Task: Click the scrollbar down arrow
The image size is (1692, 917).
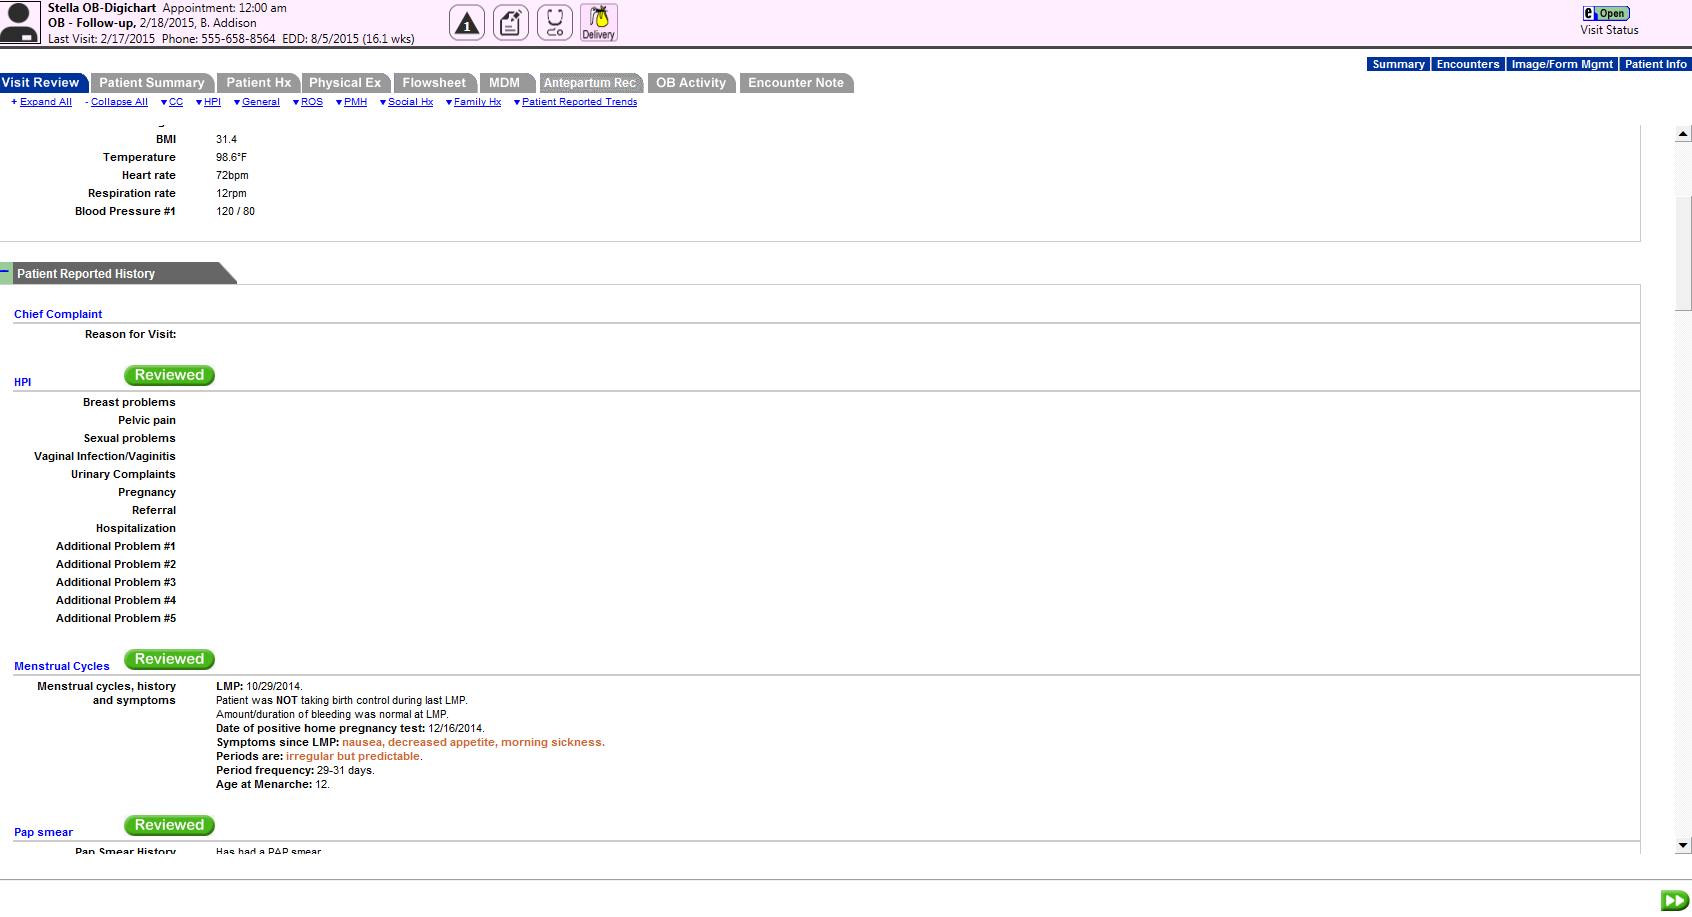Action: (1683, 845)
